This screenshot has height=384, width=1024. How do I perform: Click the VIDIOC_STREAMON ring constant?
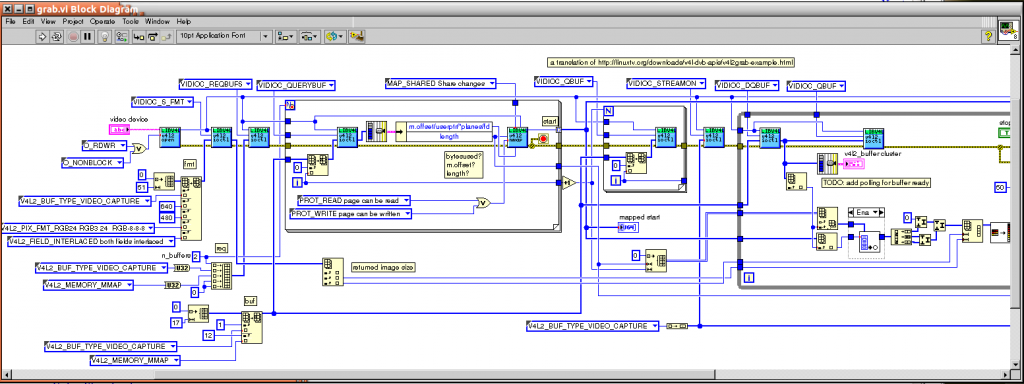tap(666, 83)
